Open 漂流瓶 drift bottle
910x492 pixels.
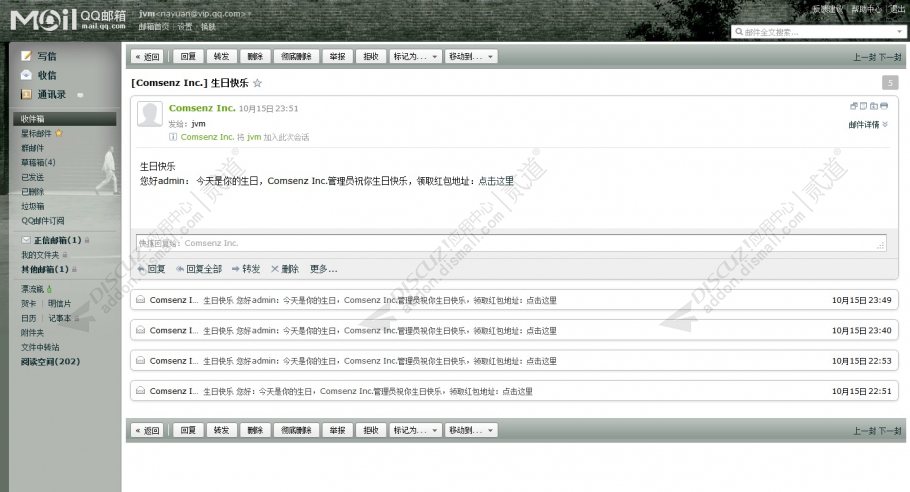(32, 289)
